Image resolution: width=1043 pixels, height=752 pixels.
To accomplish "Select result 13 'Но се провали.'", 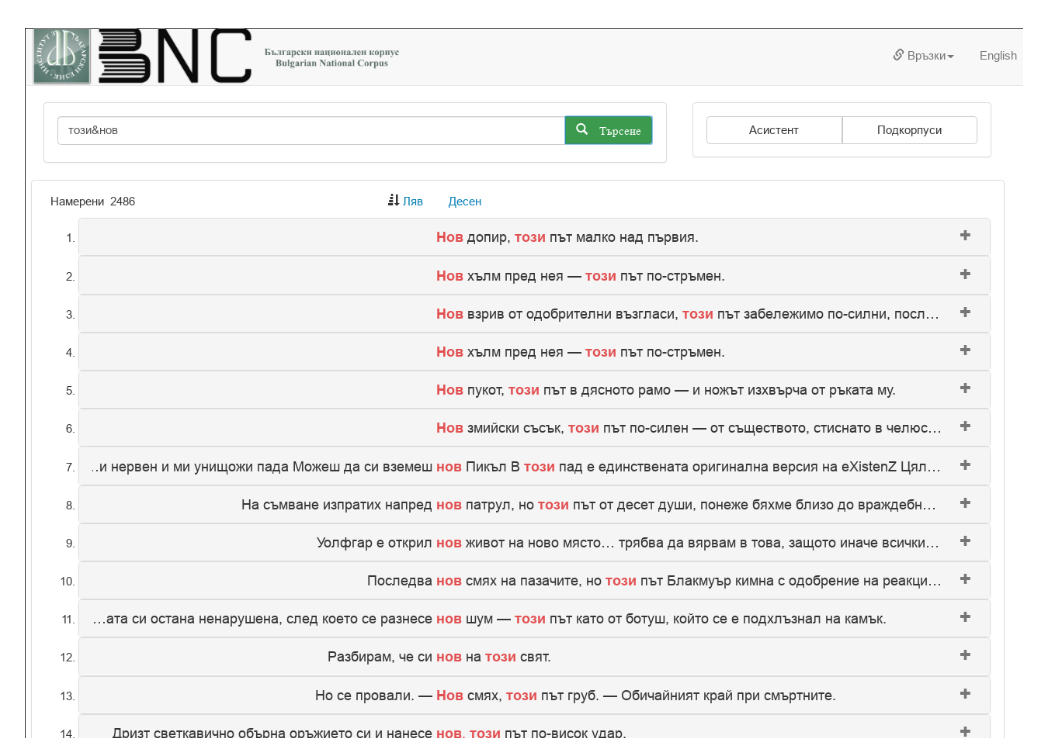I will [534, 695].
